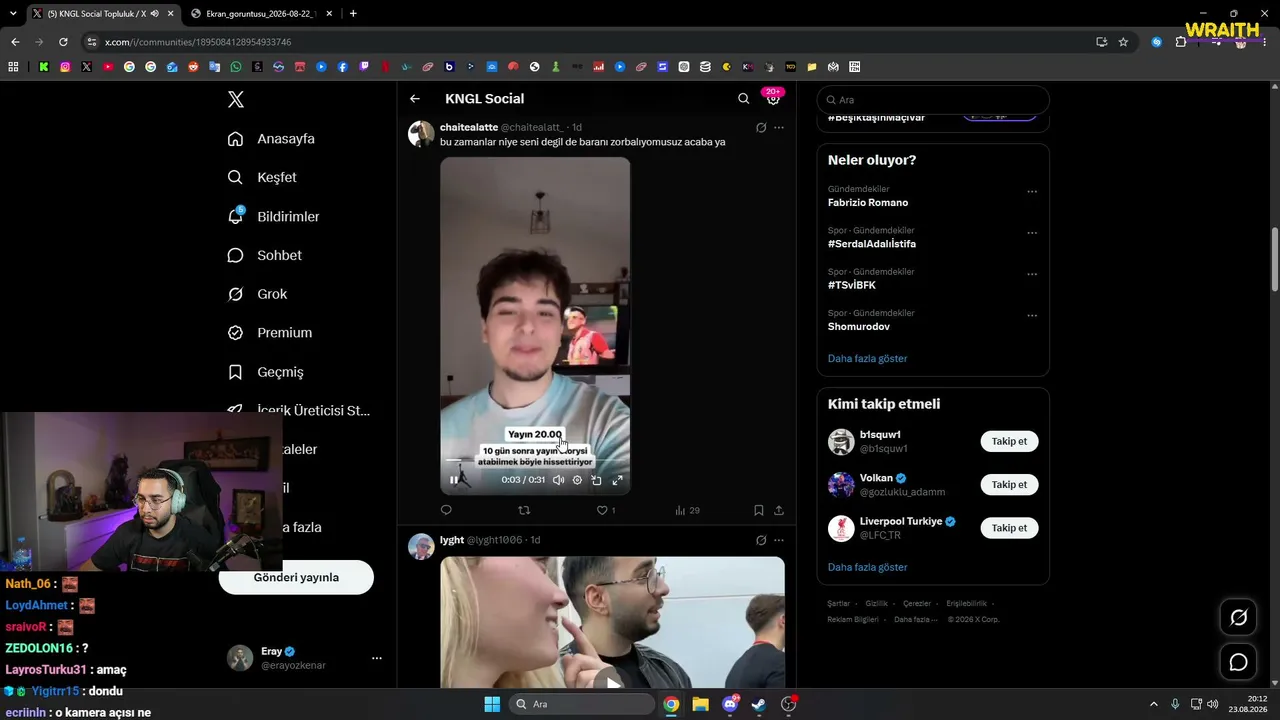Pause the chaitealatte video
The image size is (1280, 720).
click(x=454, y=480)
